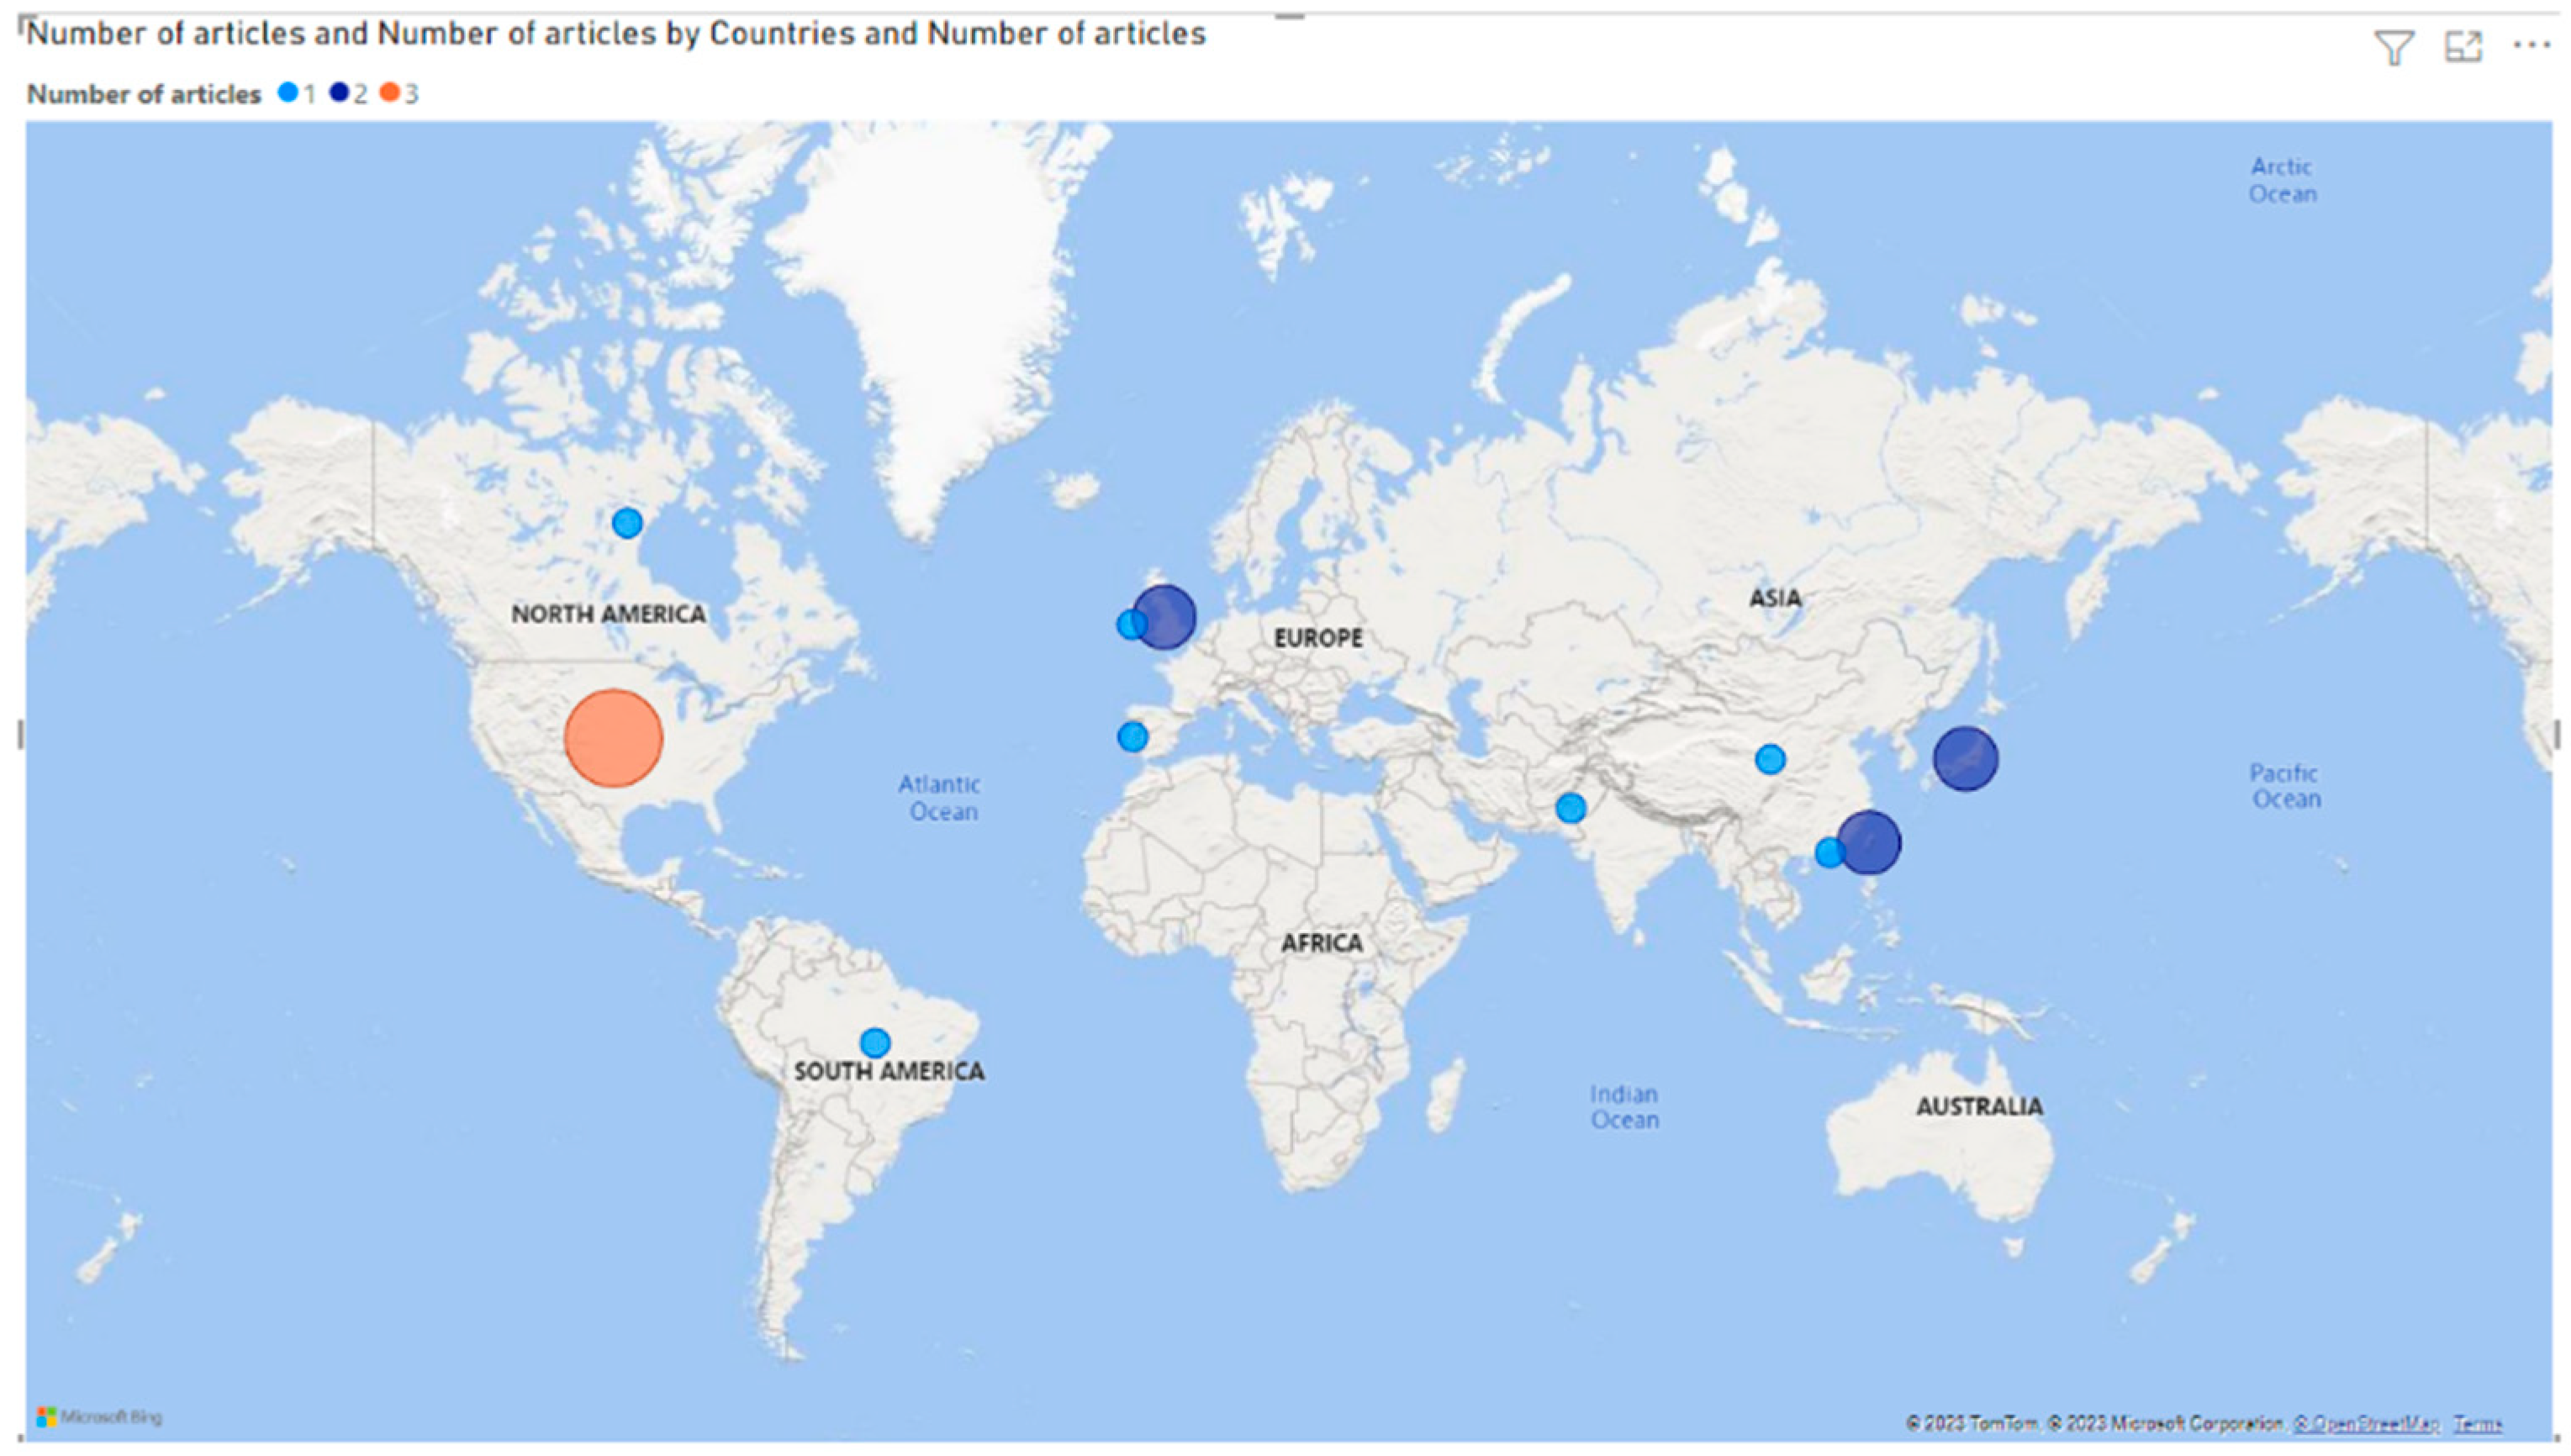Click the light blue bubble in central China
The height and width of the screenshot is (1456, 2571).
[1770, 759]
